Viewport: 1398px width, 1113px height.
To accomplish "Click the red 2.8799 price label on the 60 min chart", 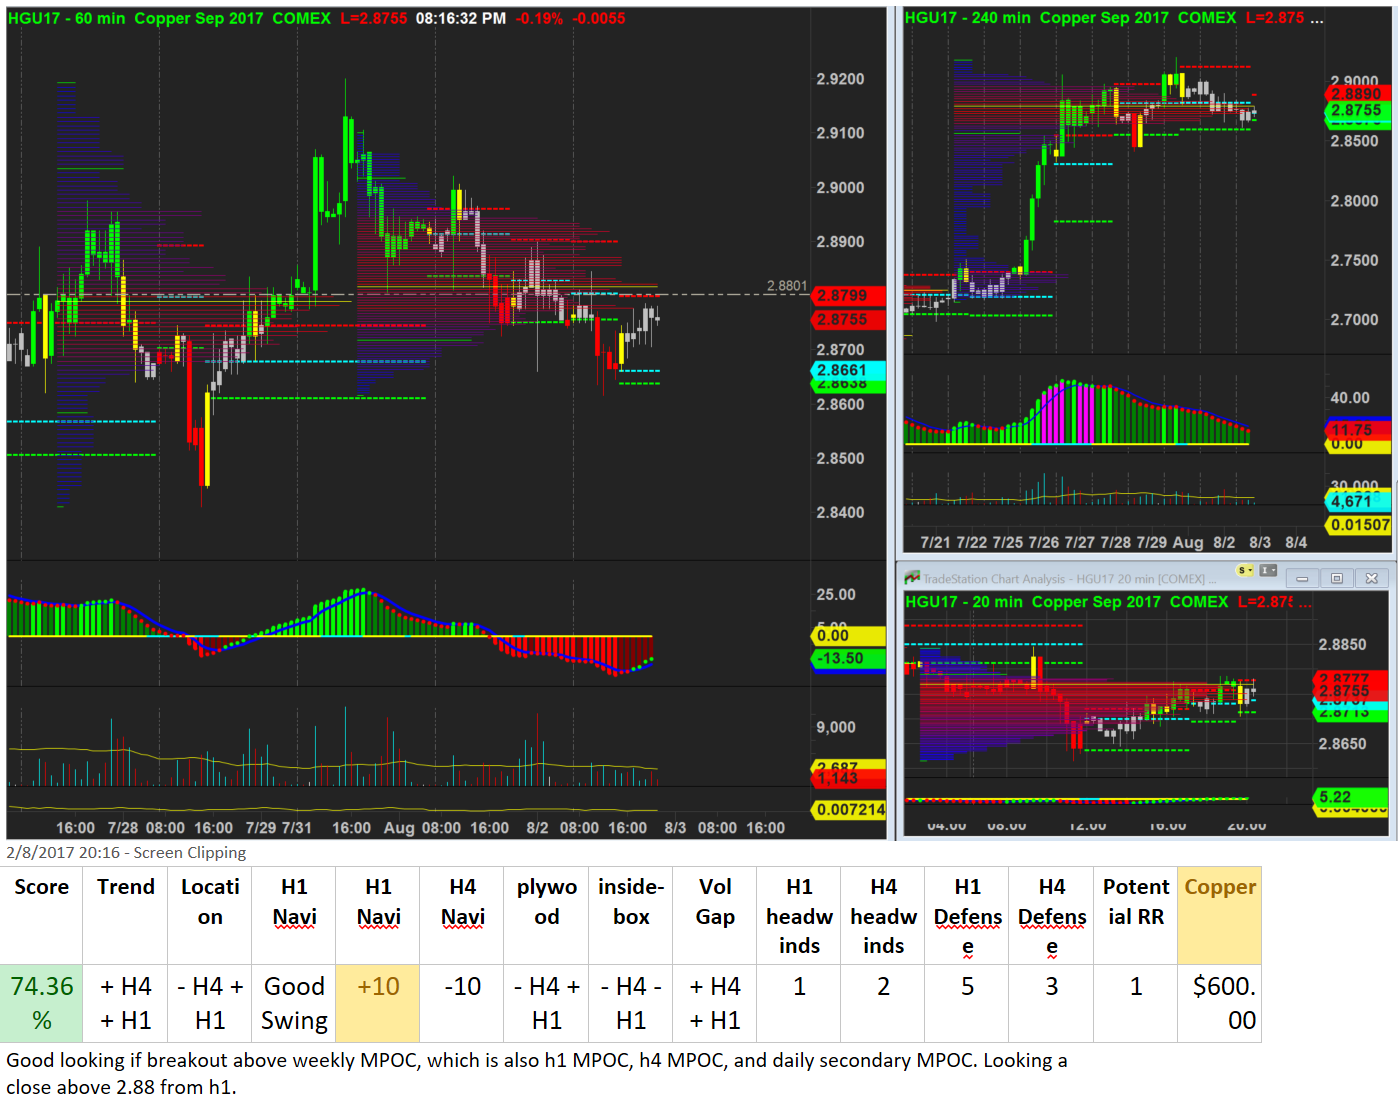I will tap(847, 296).
